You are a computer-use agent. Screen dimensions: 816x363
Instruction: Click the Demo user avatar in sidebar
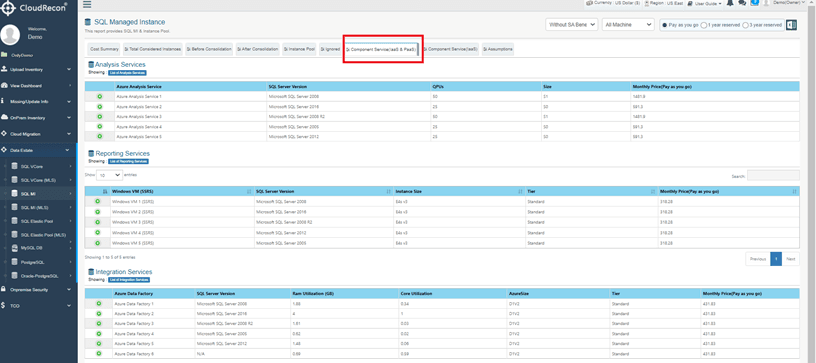(x=10, y=34)
